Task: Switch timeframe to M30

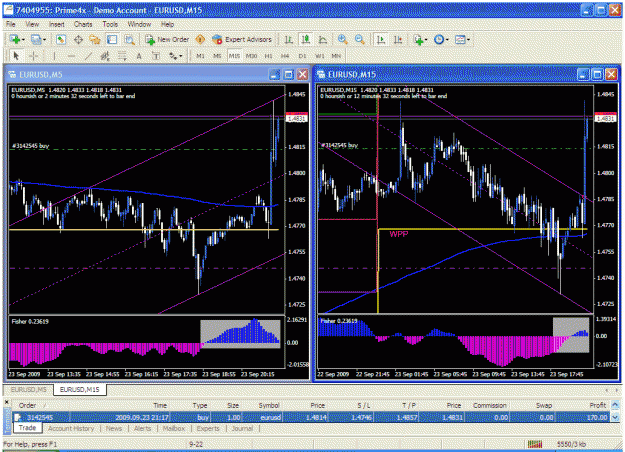Action: pyautogui.click(x=251, y=56)
